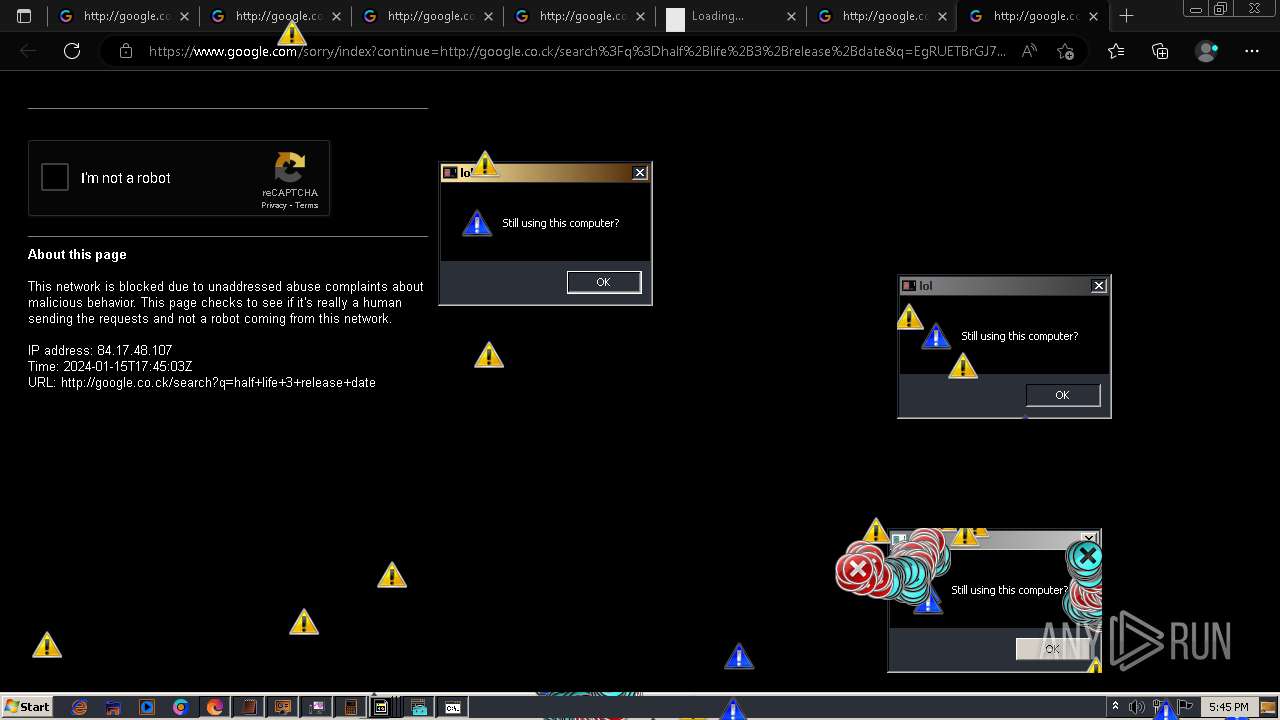
Task: Open the Firefox taskbar icon
Action: pos(215,707)
